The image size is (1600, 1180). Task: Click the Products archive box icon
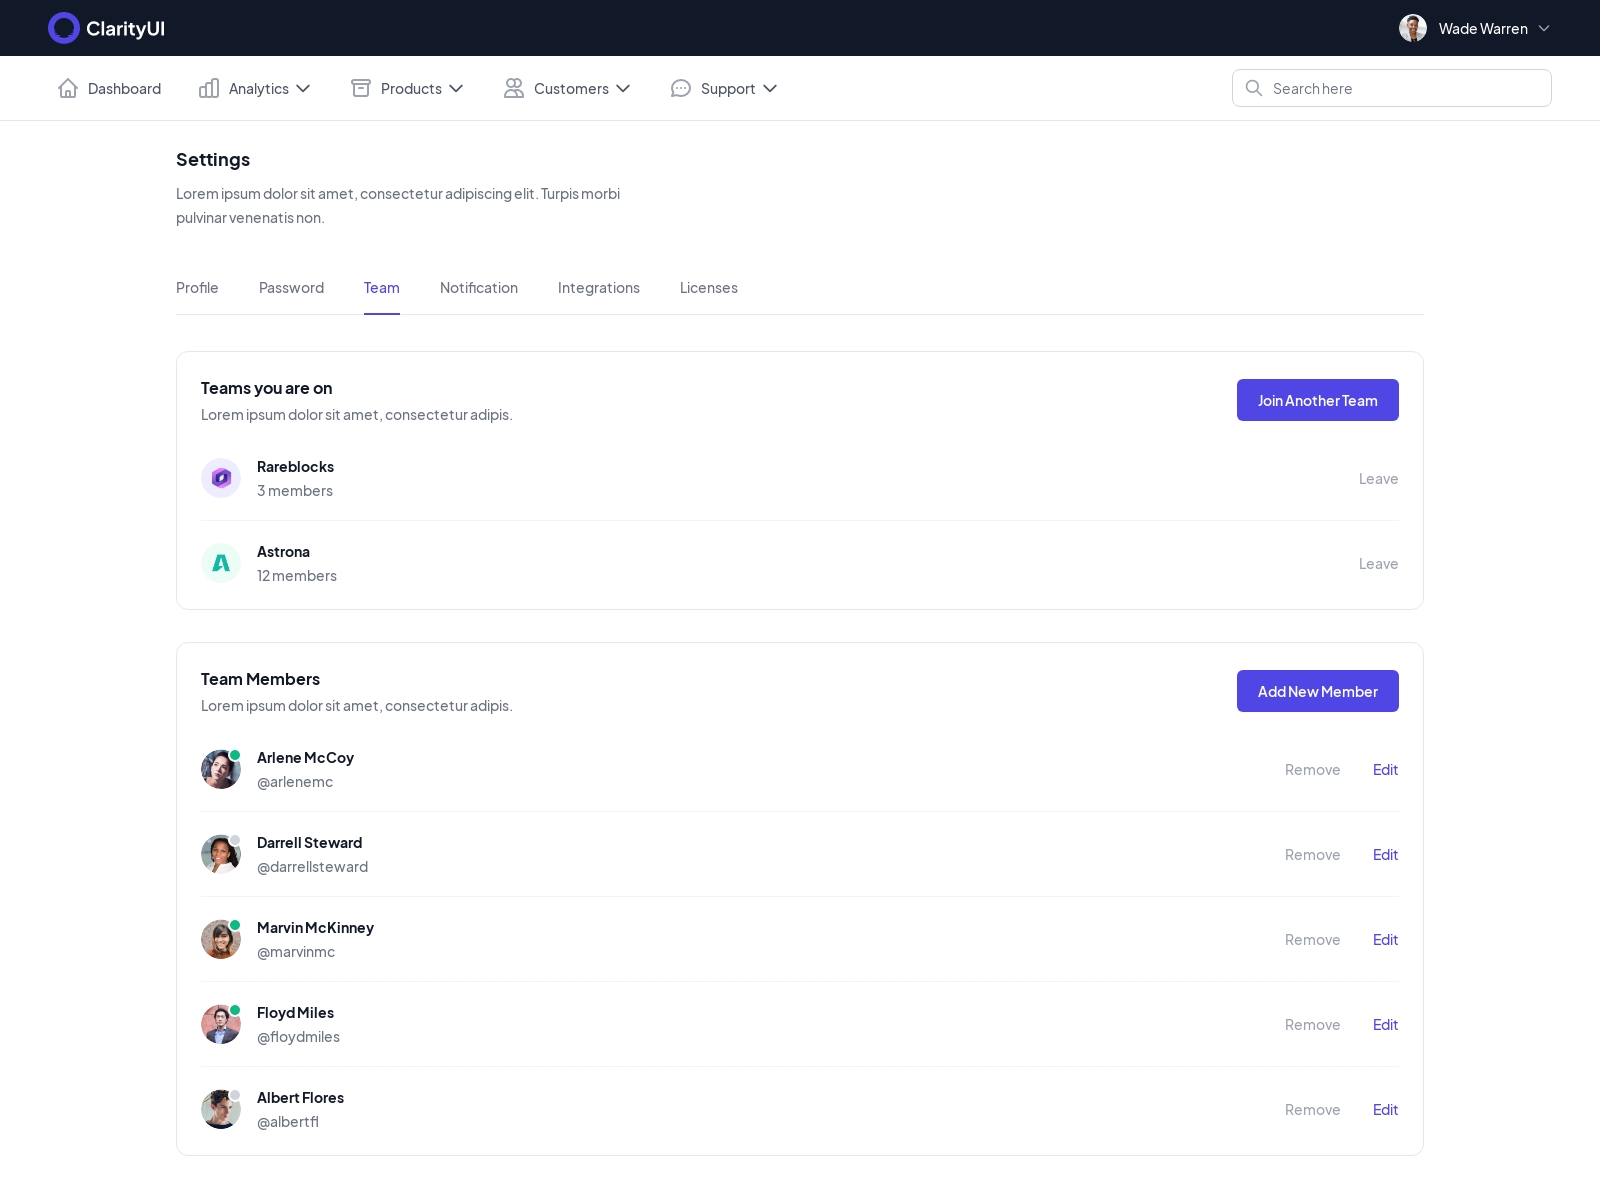361,88
